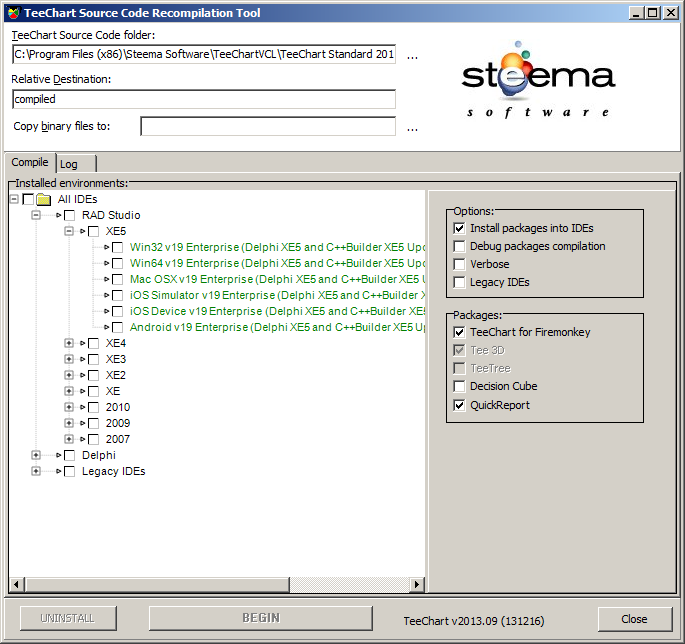Image resolution: width=685 pixels, height=644 pixels.
Task: Click the yellow folder icon beside All IDEs
Action: [44, 200]
